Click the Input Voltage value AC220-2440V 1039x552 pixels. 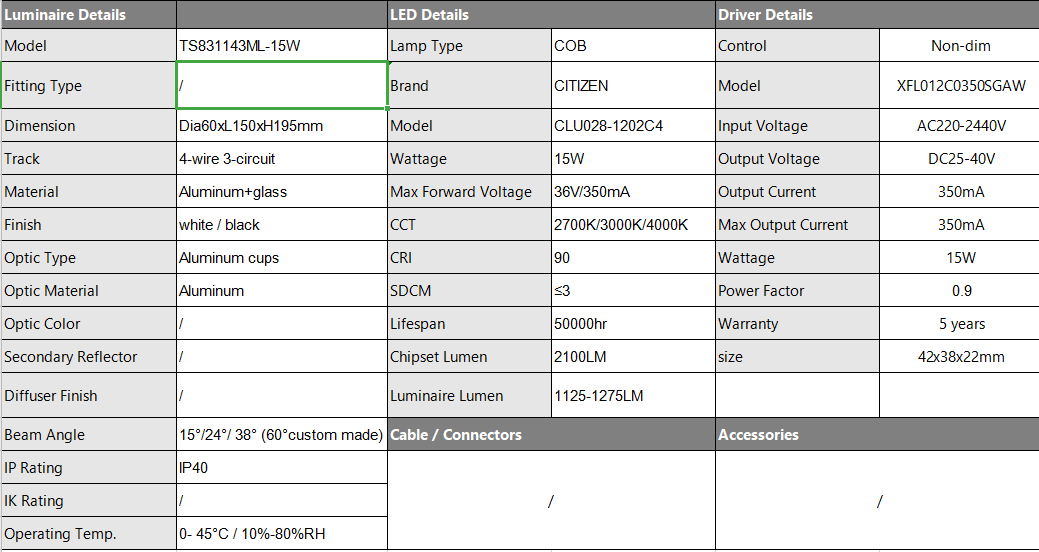(959, 125)
